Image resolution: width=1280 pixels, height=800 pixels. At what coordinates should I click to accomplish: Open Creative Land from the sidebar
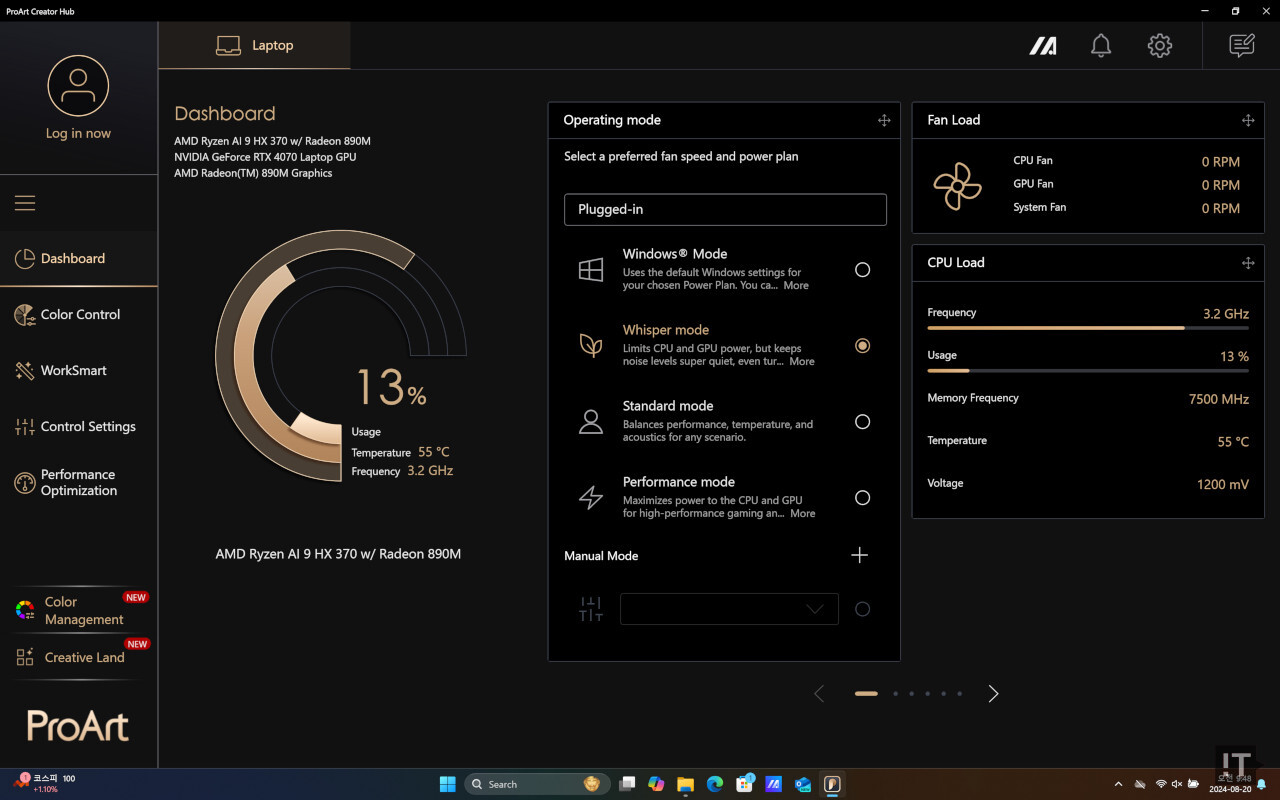(x=84, y=657)
